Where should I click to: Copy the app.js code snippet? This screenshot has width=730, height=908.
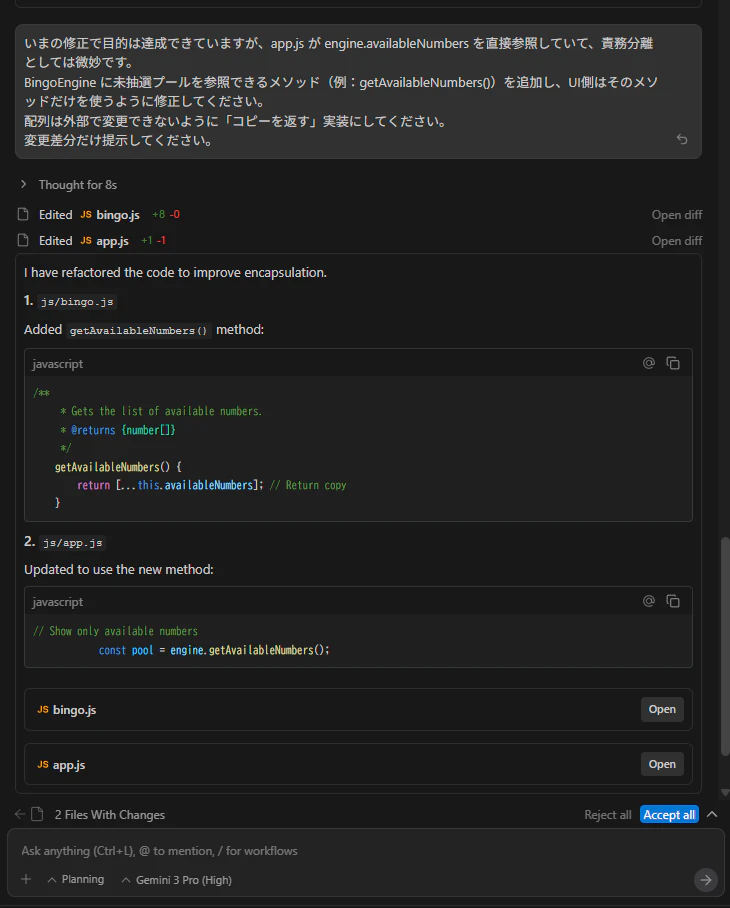point(673,601)
